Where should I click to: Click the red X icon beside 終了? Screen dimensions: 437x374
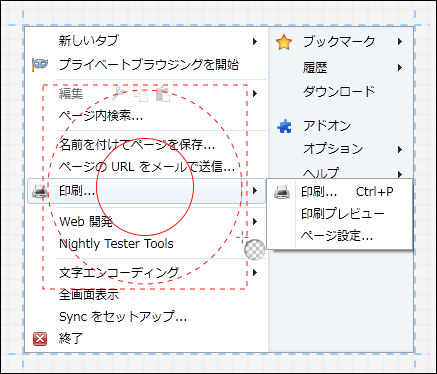coord(40,339)
